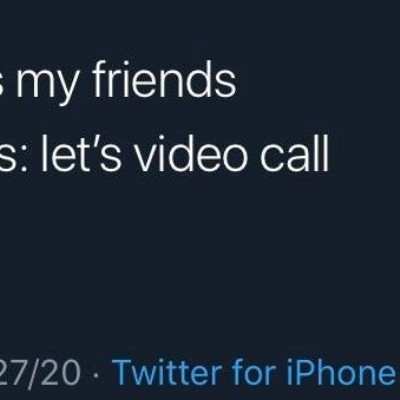The width and height of the screenshot is (400, 400).
Task: Click the word "Twitter" in the source label
Action: 168,372
